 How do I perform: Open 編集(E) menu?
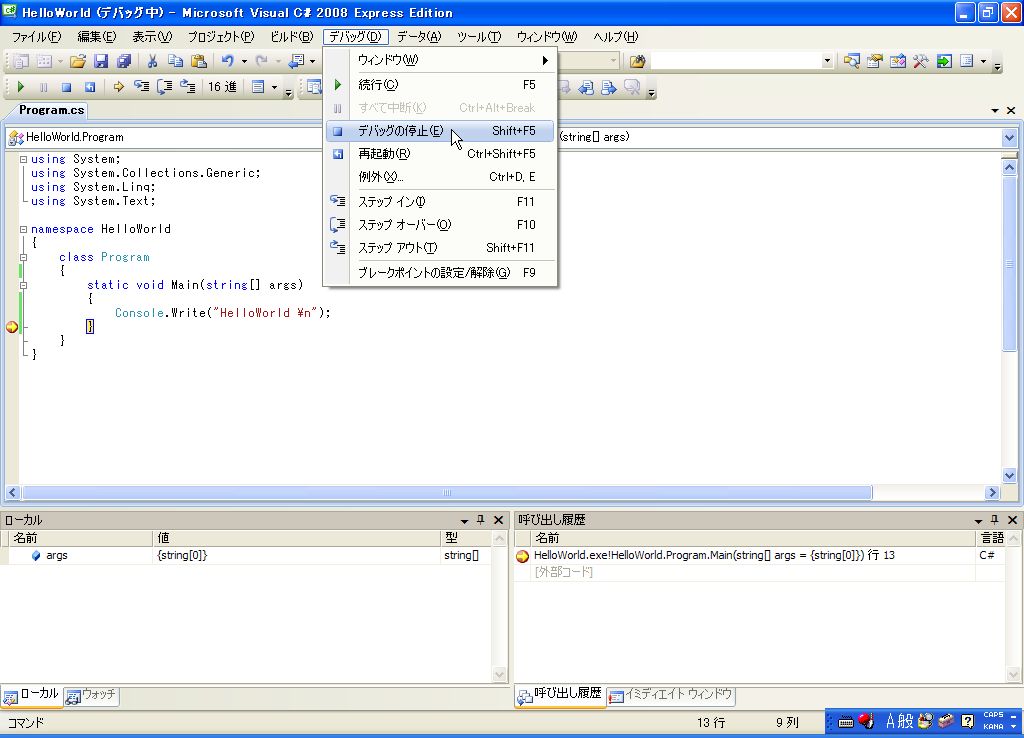point(97,37)
